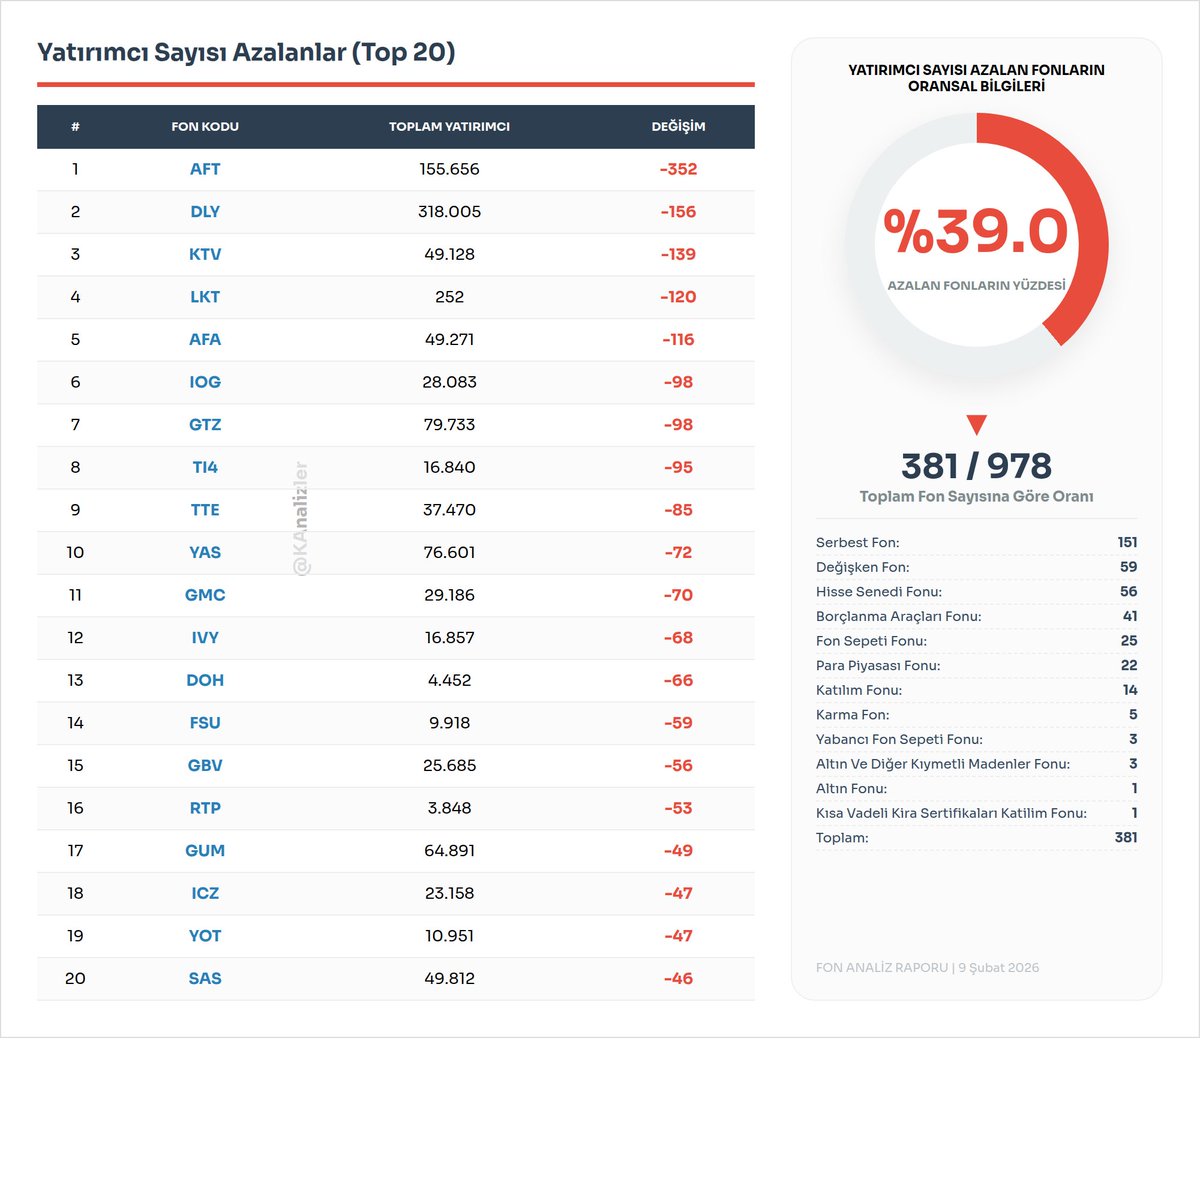1200x1200 pixels.
Task: Click the %39.0 percentage figure
Action: (977, 231)
